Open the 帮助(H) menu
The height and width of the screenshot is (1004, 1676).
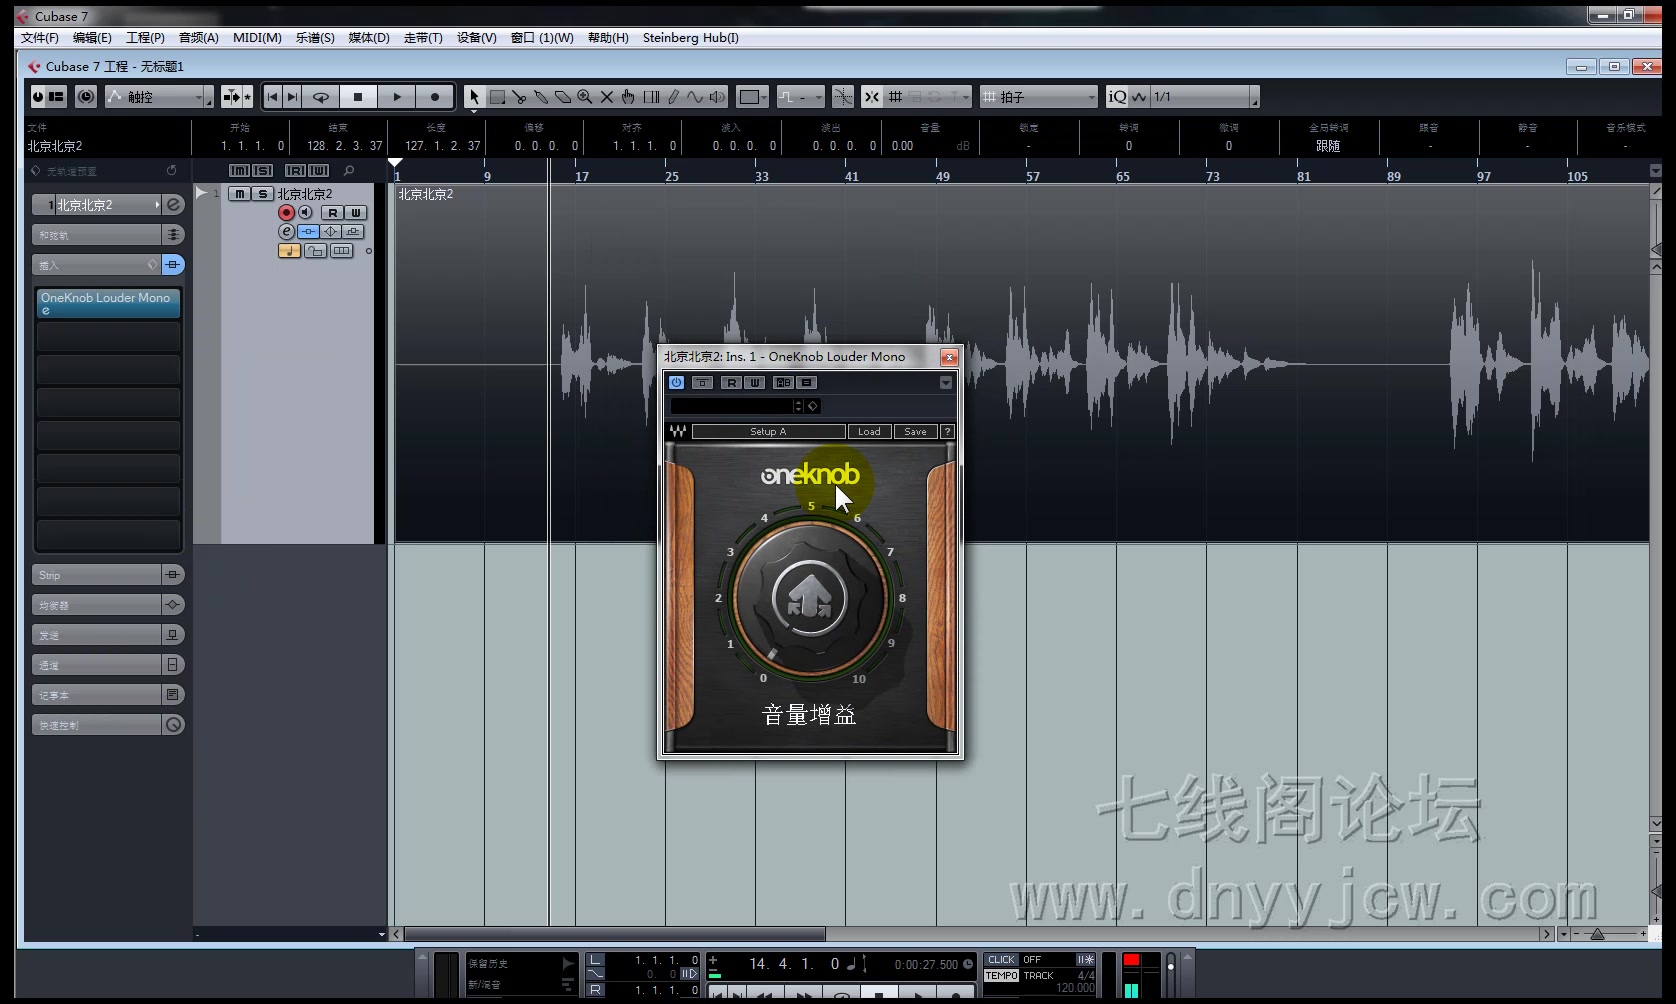click(x=608, y=38)
